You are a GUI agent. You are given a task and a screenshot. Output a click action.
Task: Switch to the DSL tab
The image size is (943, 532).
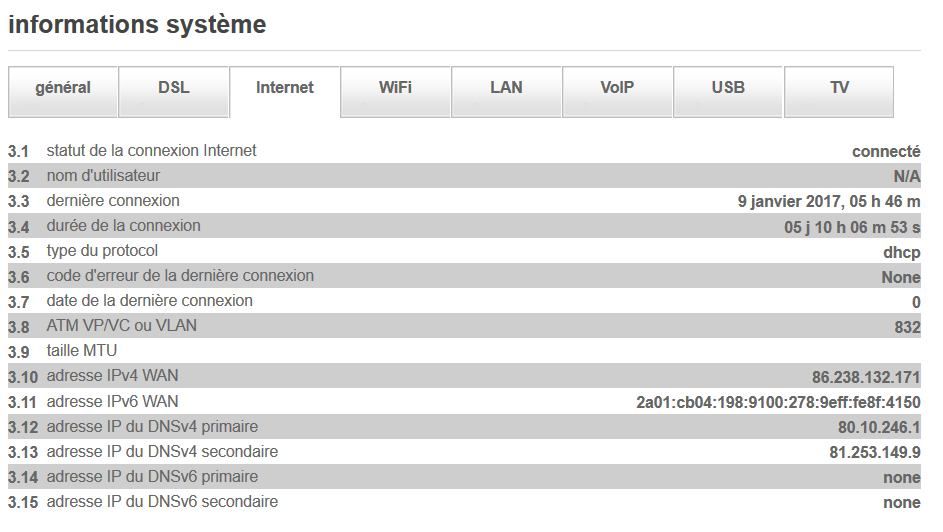point(173,88)
